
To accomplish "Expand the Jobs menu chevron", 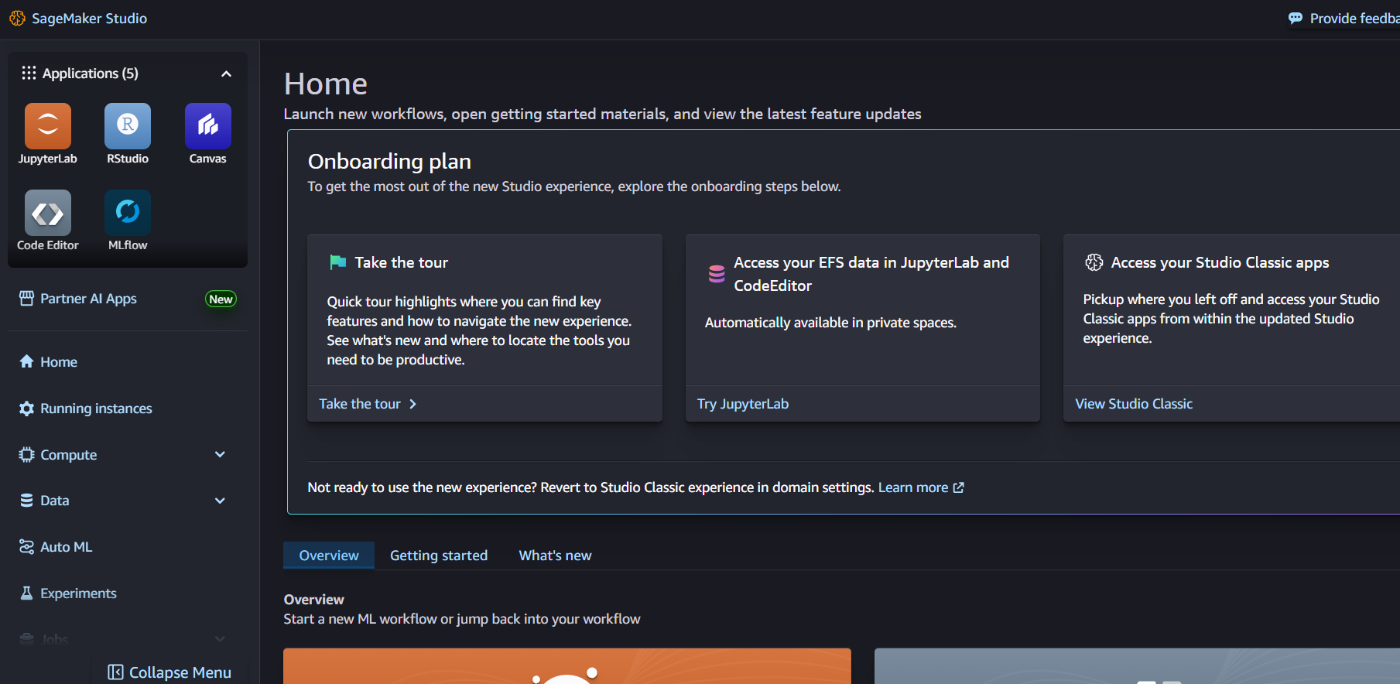I will (x=220, y=639).
